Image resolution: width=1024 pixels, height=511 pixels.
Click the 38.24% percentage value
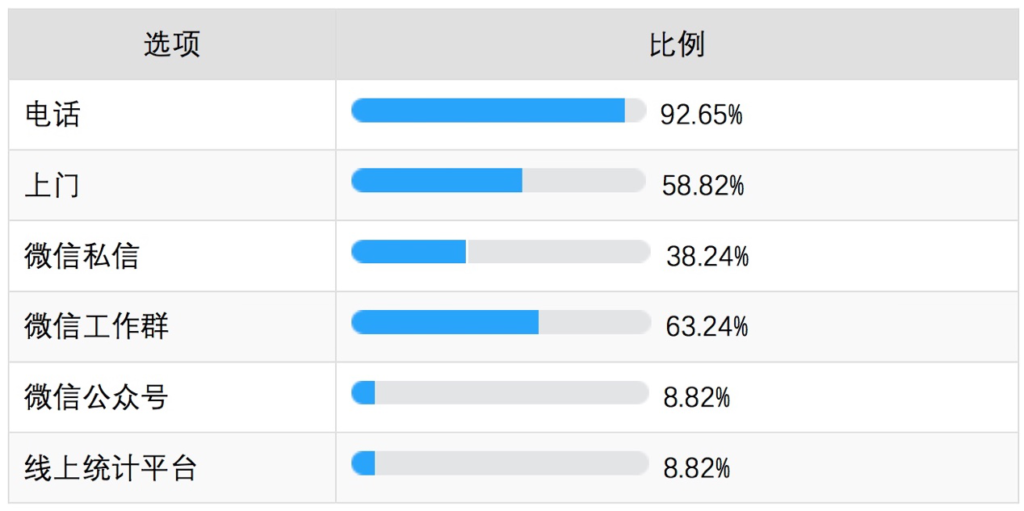point(707,257)
